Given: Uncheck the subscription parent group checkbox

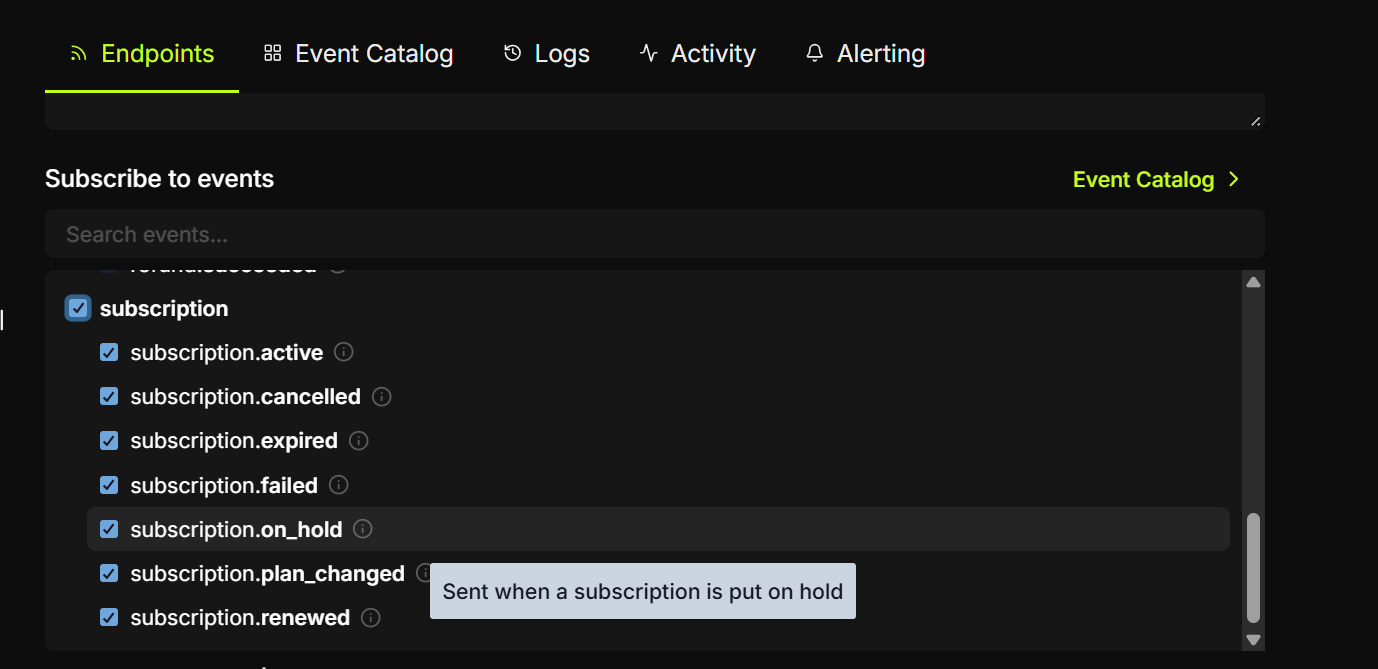Looking at the screenshot, I should pos(78,308).
